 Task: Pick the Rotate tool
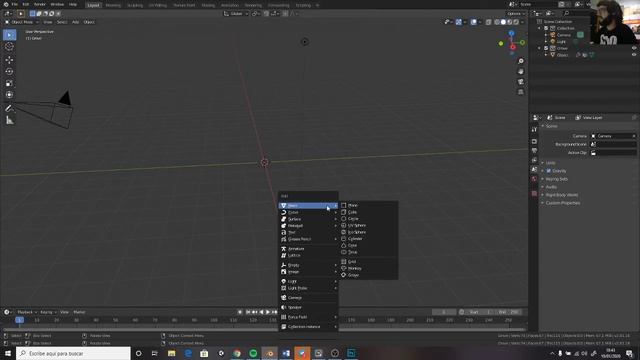pos(9,71)
